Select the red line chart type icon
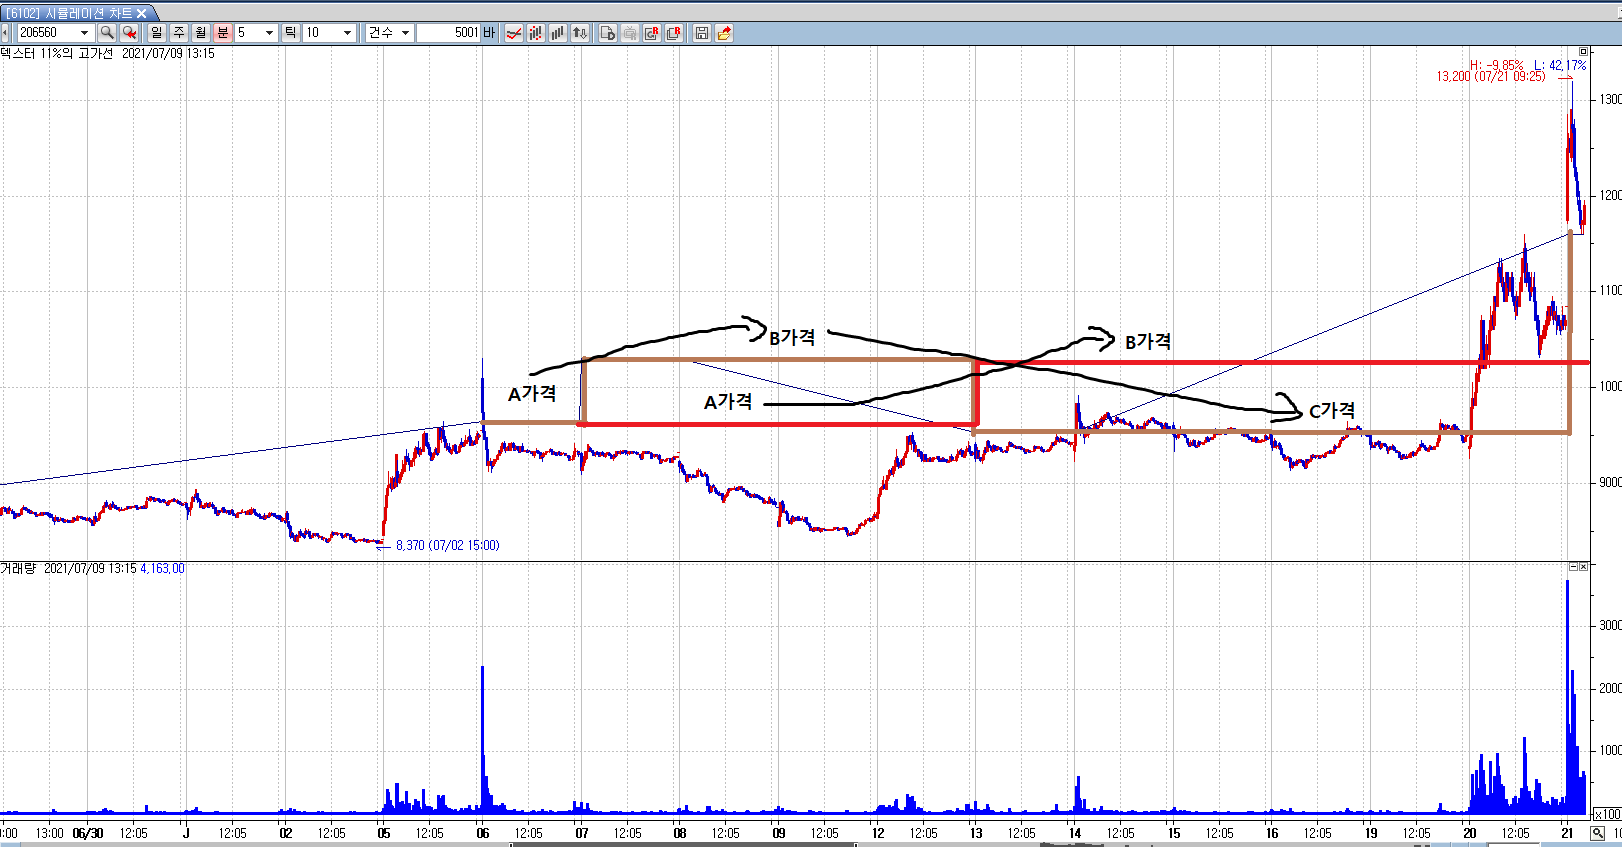The height and width of the screenshot is (847, 1622). (x=514, y=33)
